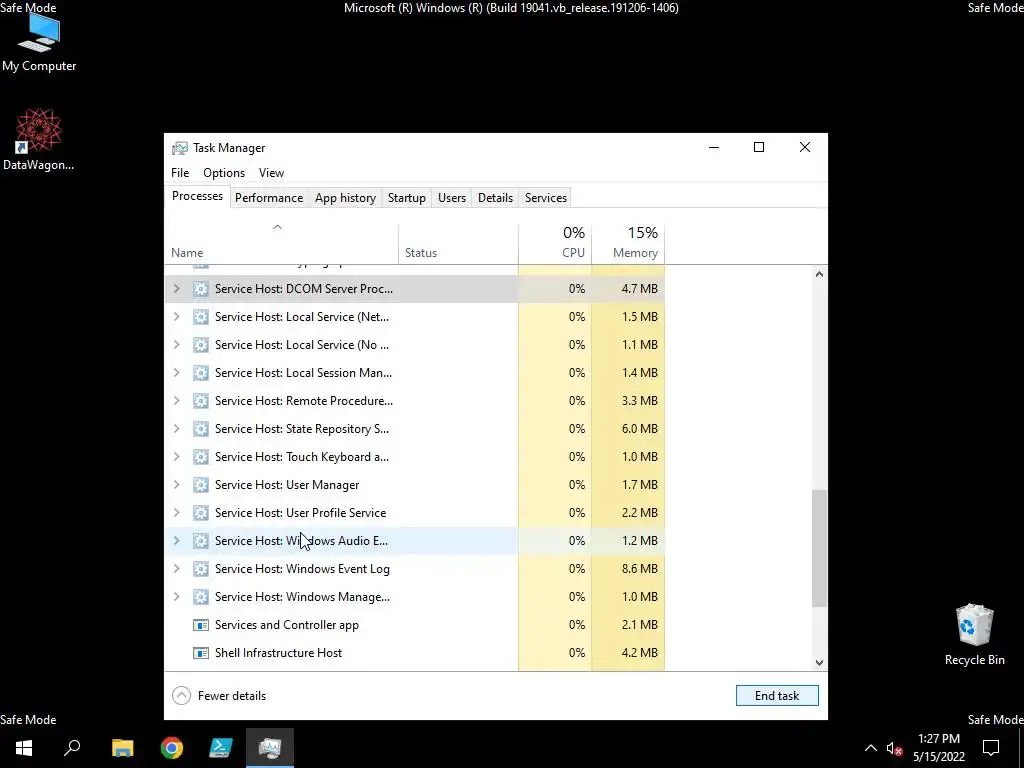This screenshot has height=768, width=1024.
Task: Expand Service Host: Touch Keyboard row
Action: click(x=176, y=457)
